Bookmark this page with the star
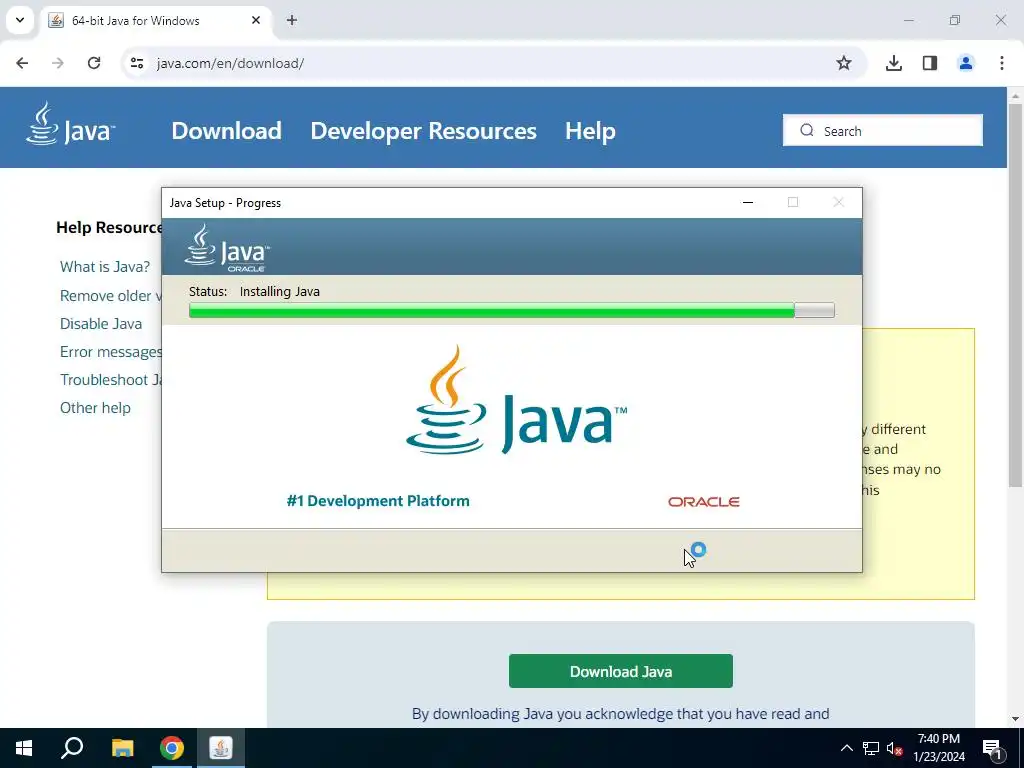Screen dimensions: 1024x768 pos(844,63)
